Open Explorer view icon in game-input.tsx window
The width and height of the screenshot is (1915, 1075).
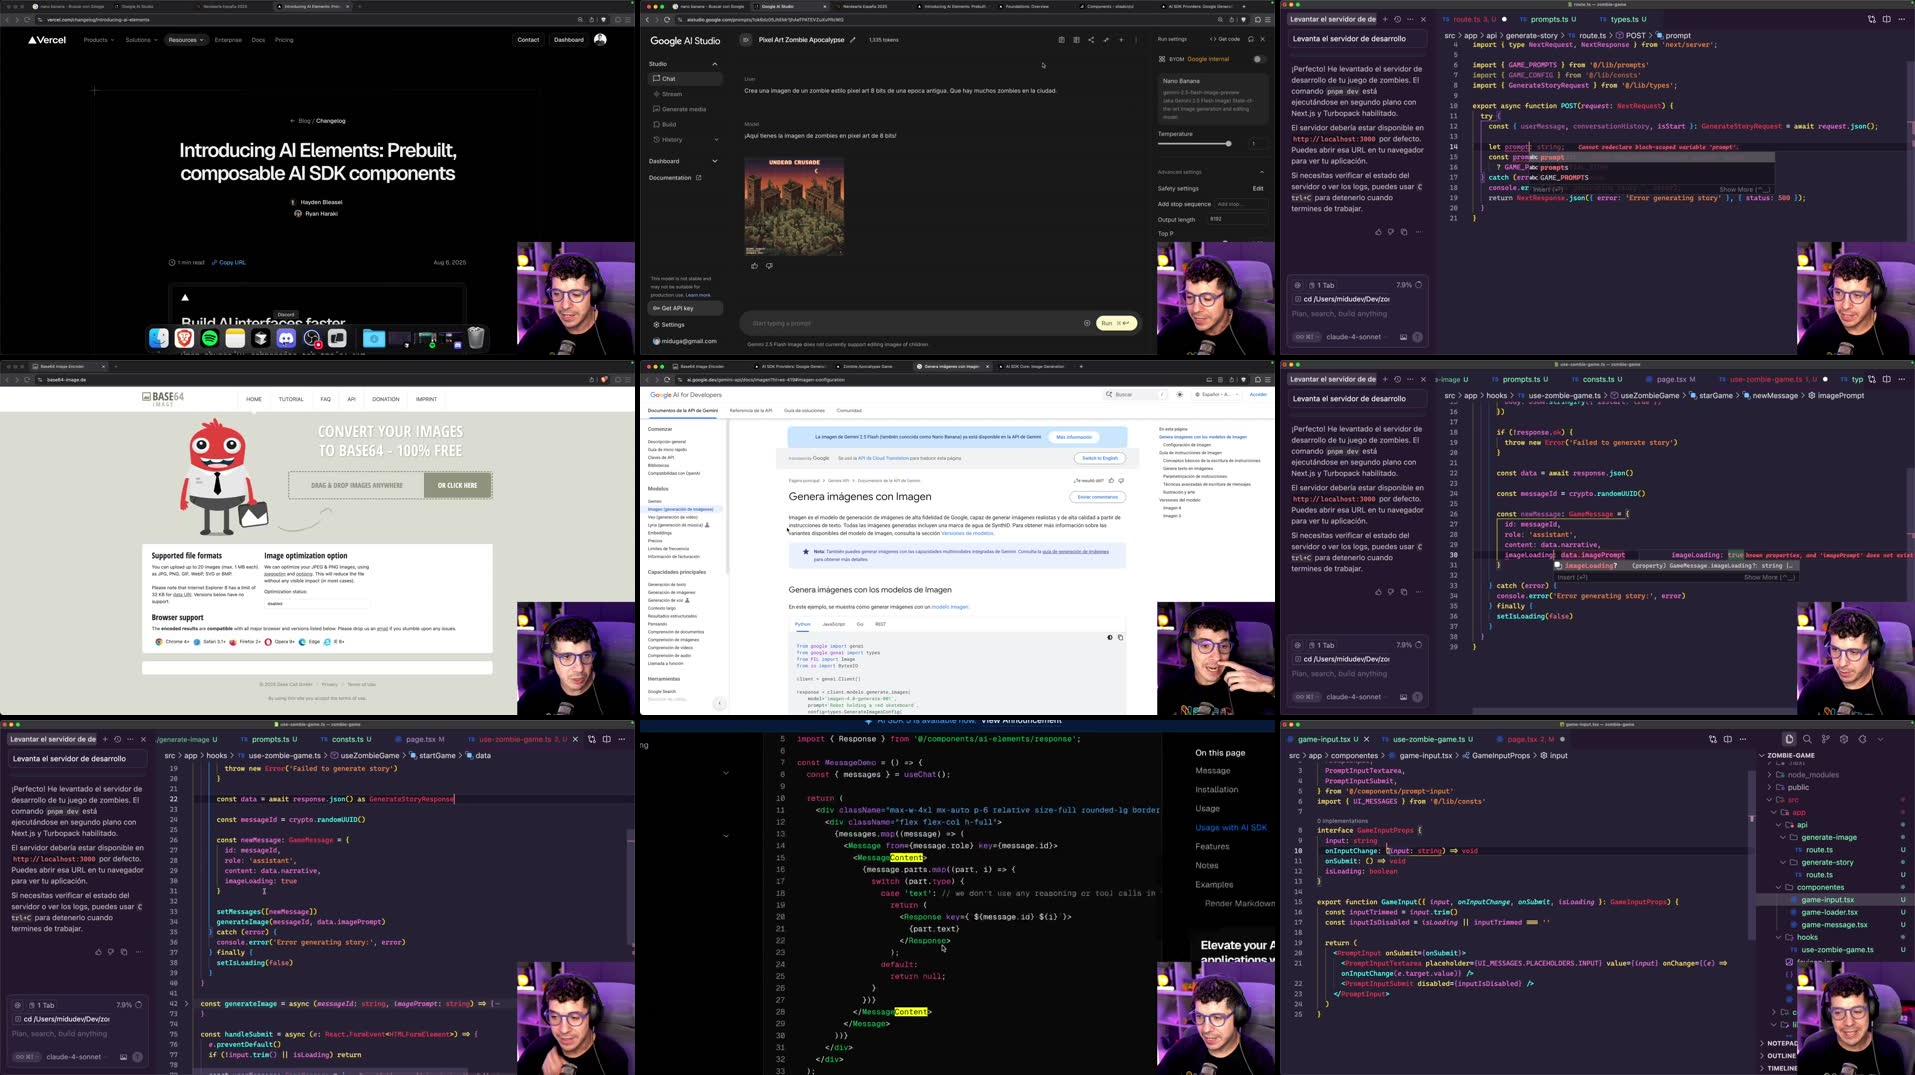pos(1789,739)
